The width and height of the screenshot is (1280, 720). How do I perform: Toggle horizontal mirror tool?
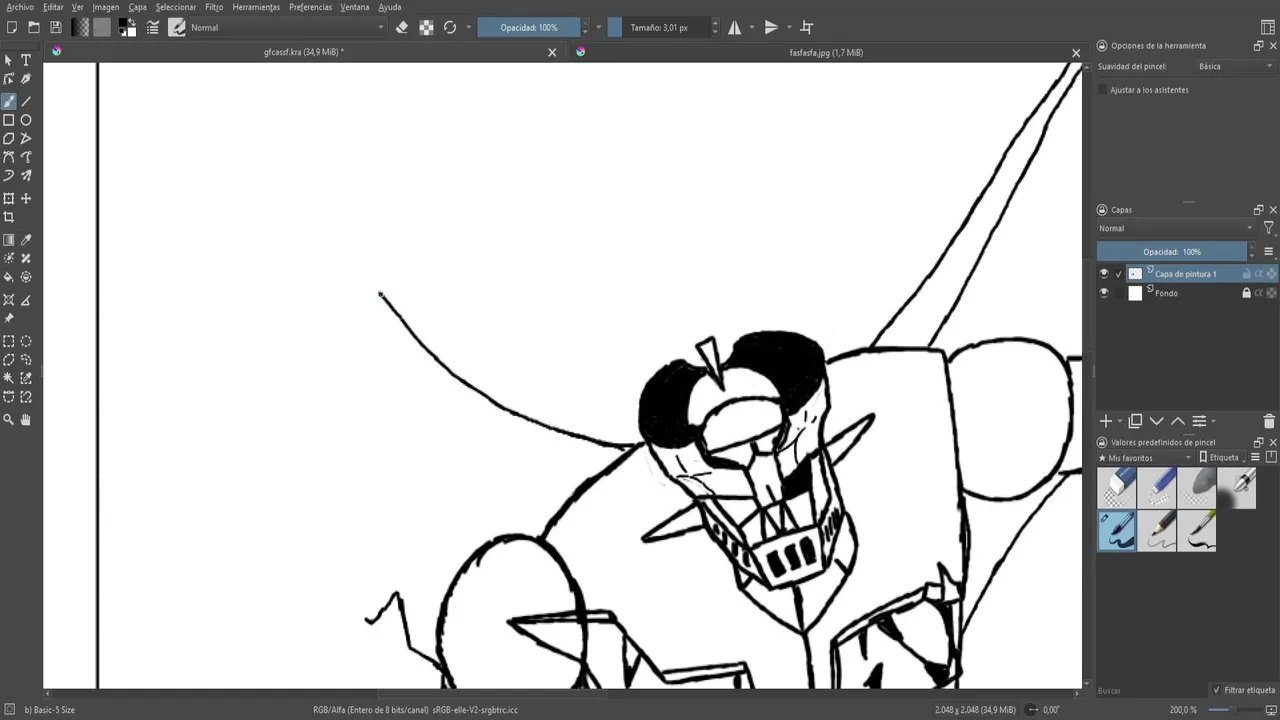click(735, 28)
